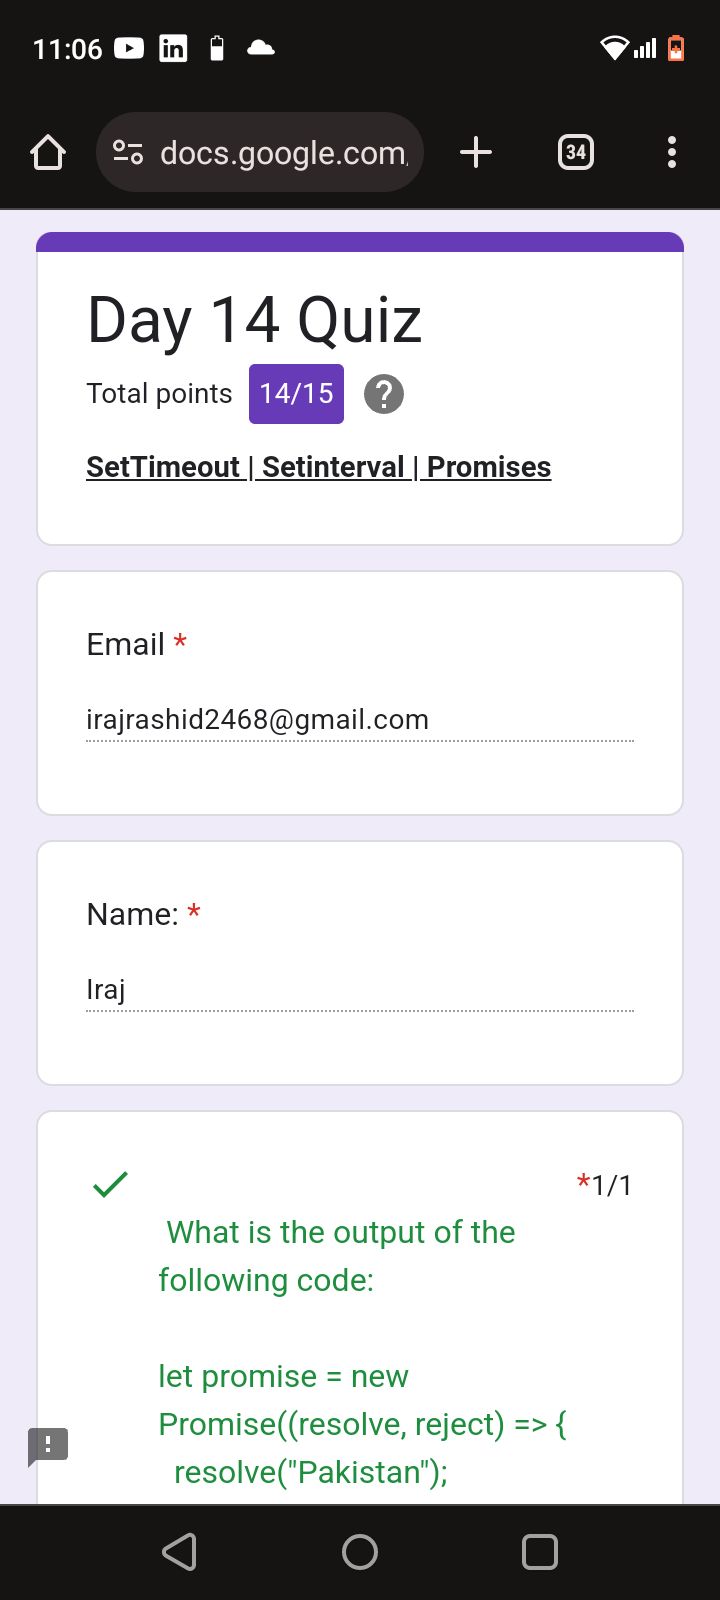Image resolution: width=720 pixels, height=1600 pixels.
Task: Open the tab switcher showing 34 tabs
Action: click(575, 152)
